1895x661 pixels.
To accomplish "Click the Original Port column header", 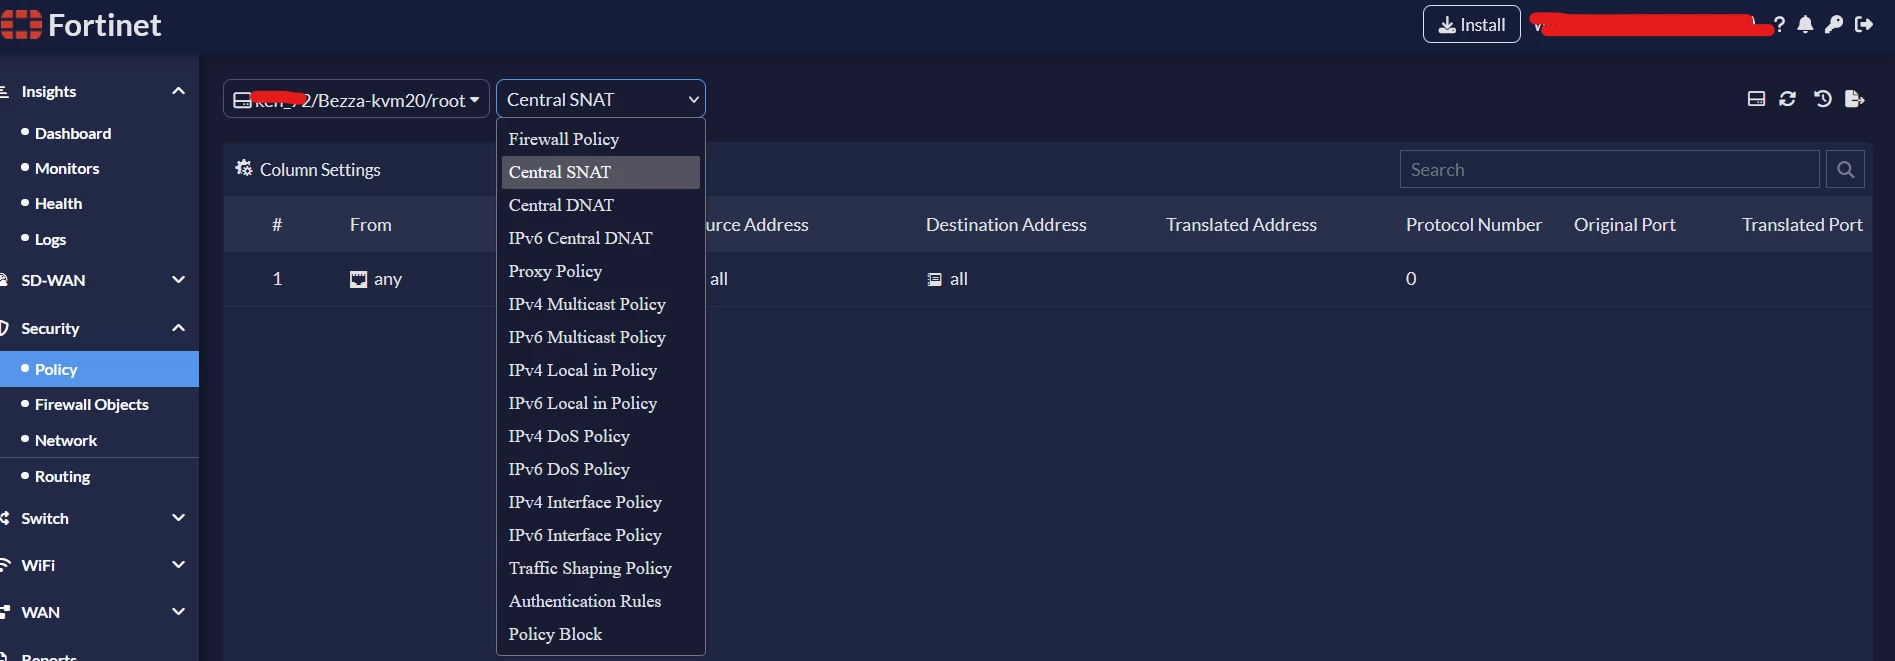I will coord(1625,225).
